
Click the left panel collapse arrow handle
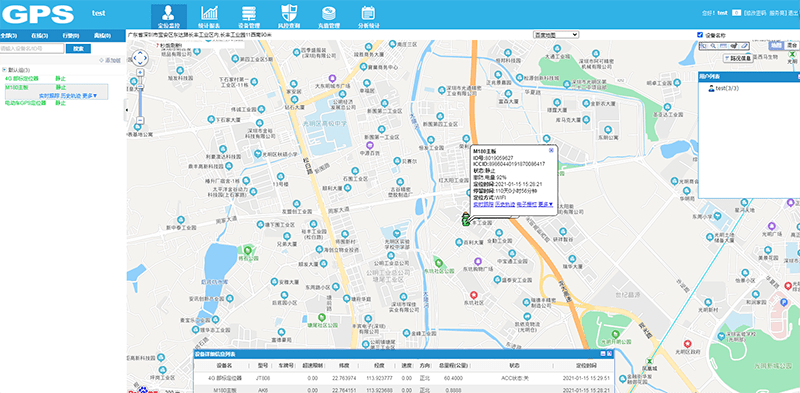pyautogui.click(x=126, y=110)
